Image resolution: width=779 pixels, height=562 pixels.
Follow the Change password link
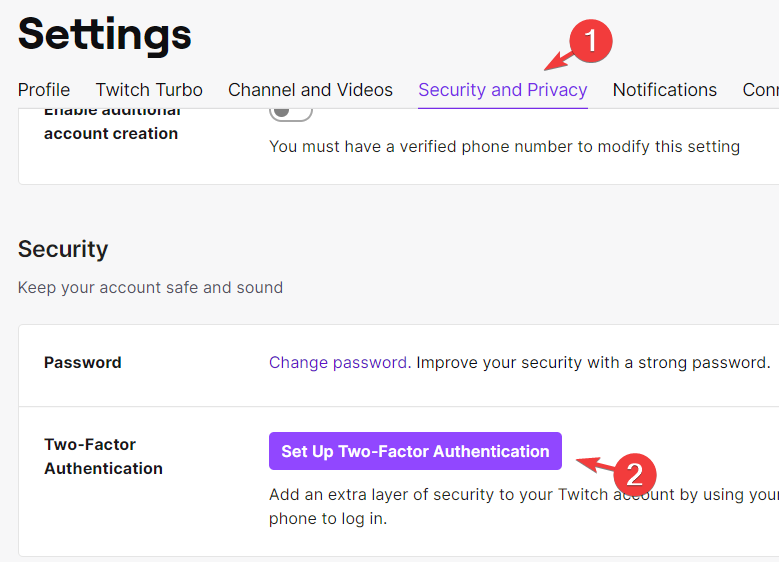coord(340,363)
